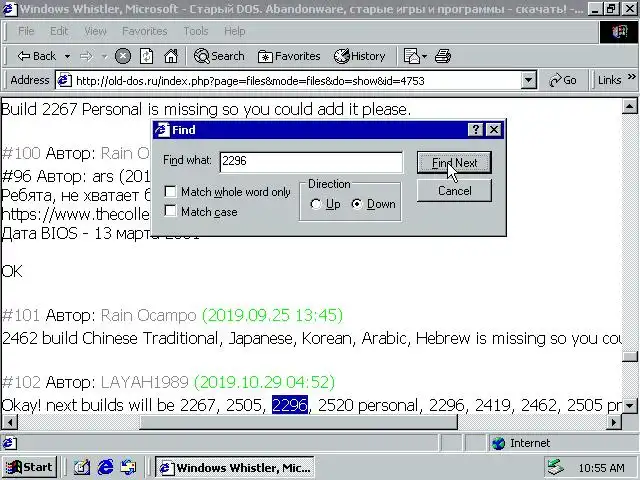Stop loading with the Stop icon
The width and height of the screenshot is (640, 480).
[x=122, y=56]
